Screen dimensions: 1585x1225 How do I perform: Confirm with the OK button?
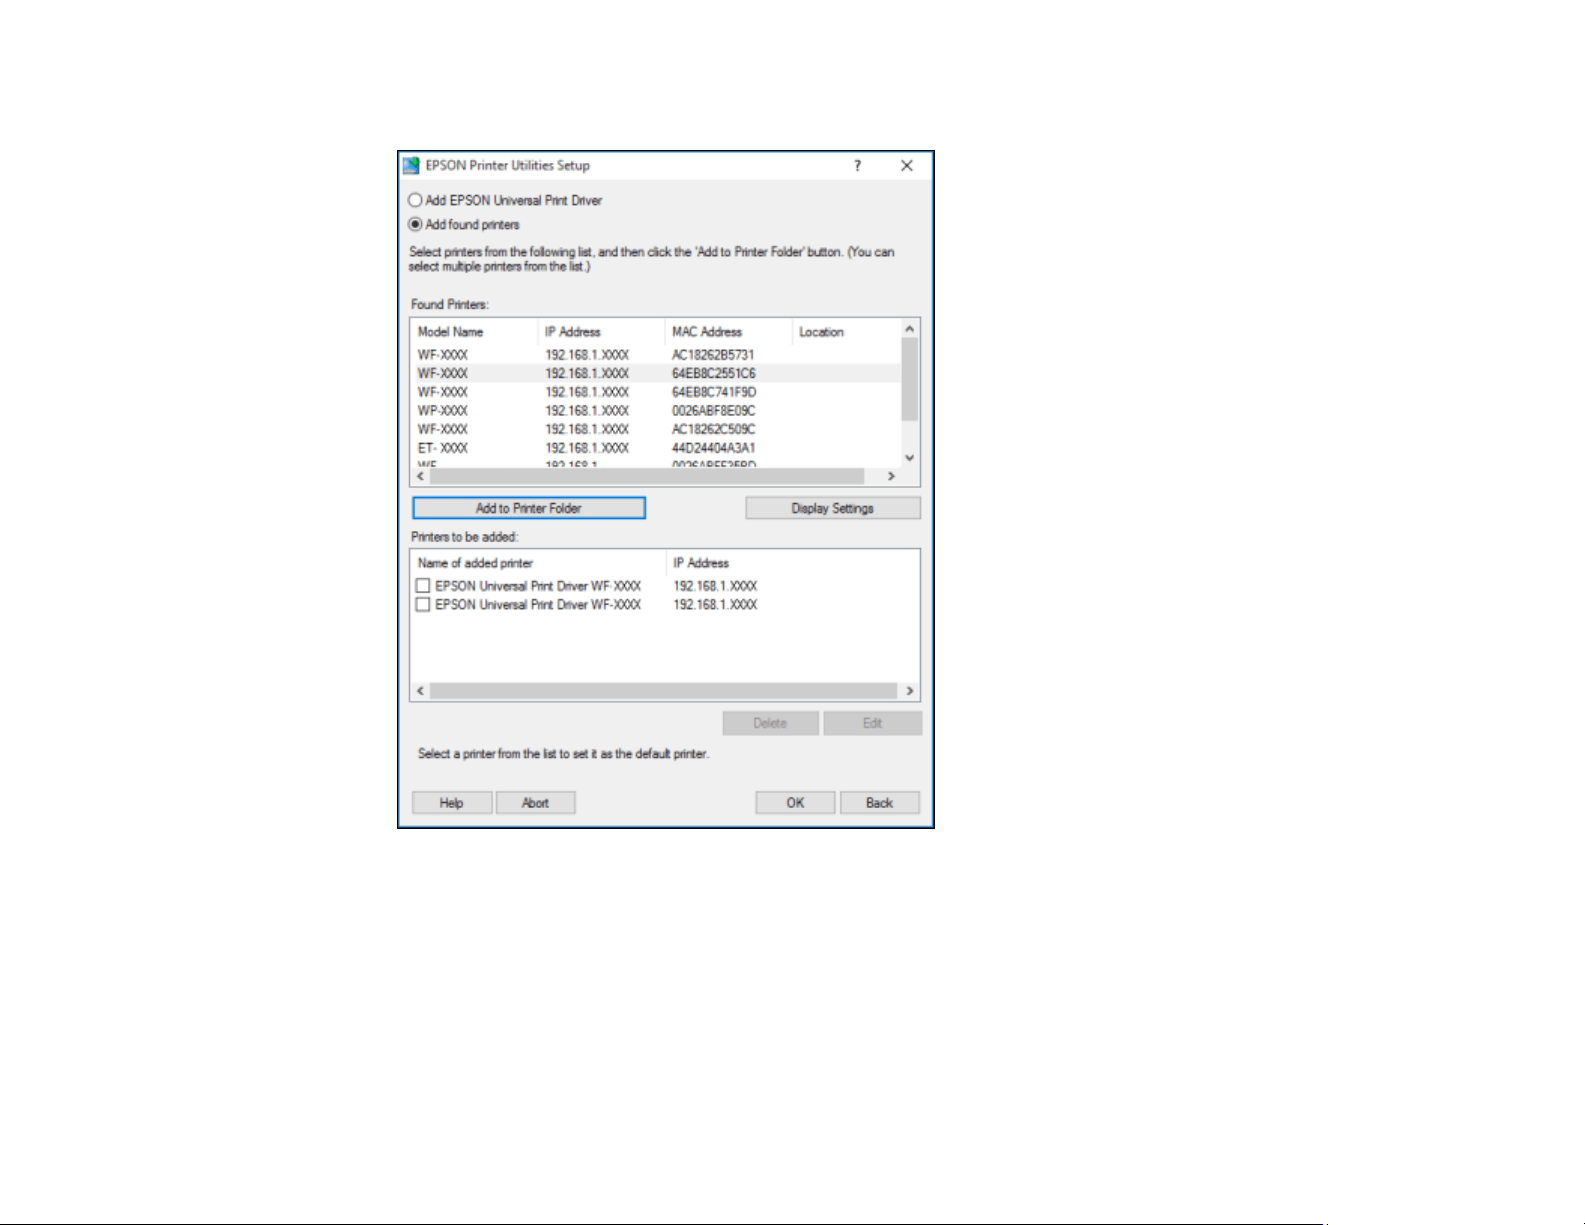click(x=795, y=803)
